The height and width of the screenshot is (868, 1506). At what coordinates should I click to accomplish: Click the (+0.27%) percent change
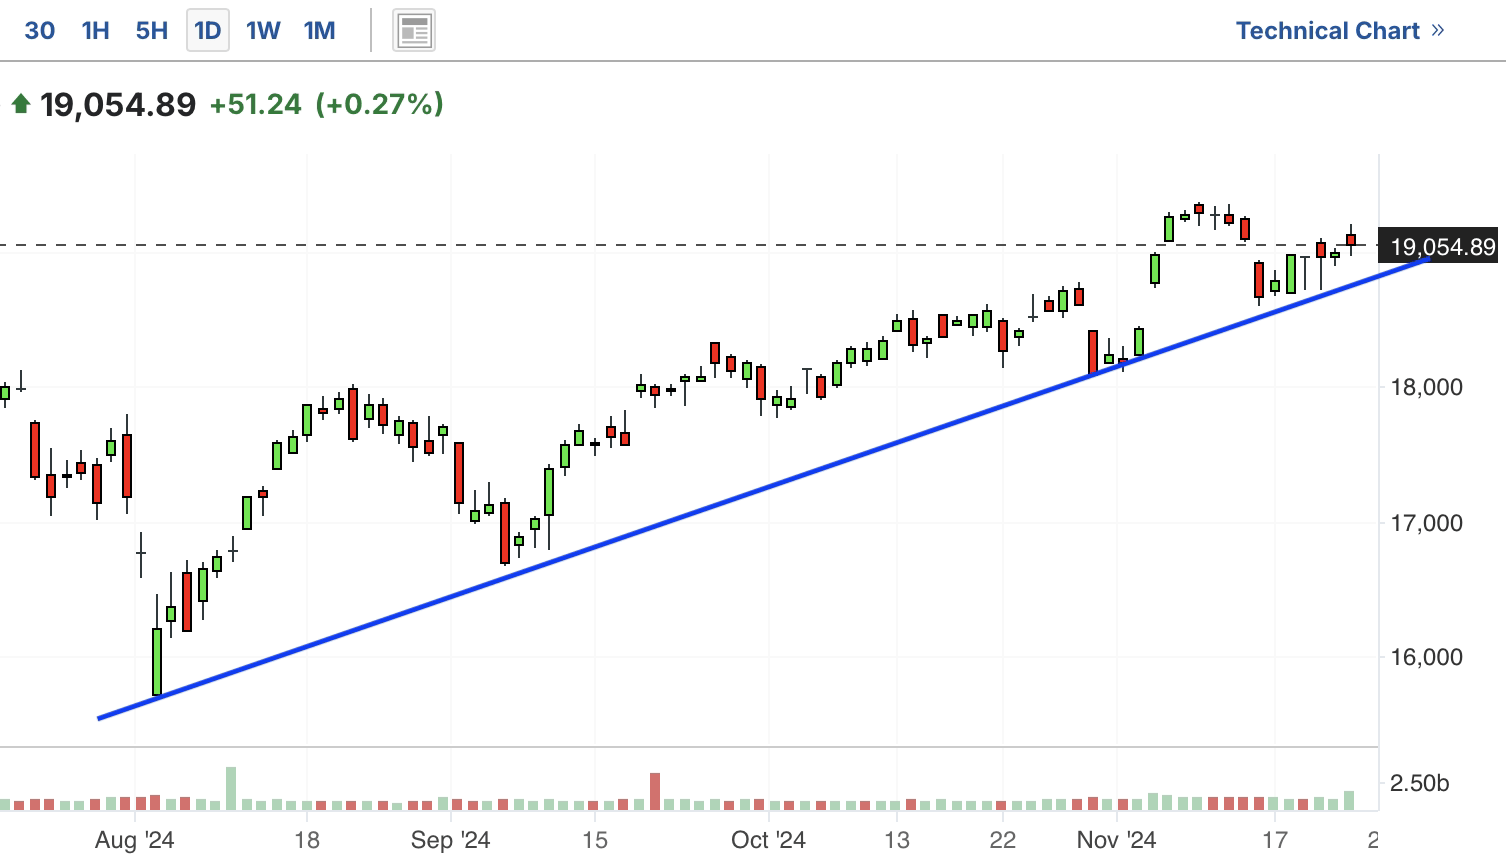(379, 104)
